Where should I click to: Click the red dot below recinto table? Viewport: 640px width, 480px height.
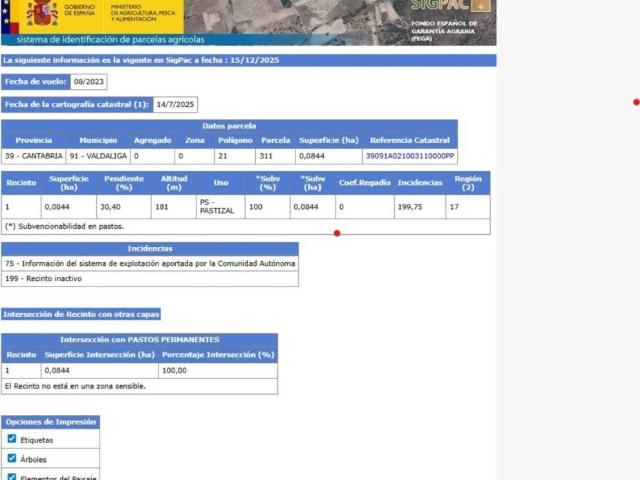337,233
